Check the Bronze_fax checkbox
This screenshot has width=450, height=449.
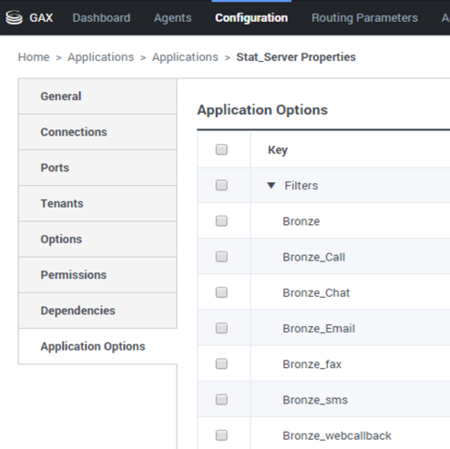pyautogui.click(x=222, y=364)
